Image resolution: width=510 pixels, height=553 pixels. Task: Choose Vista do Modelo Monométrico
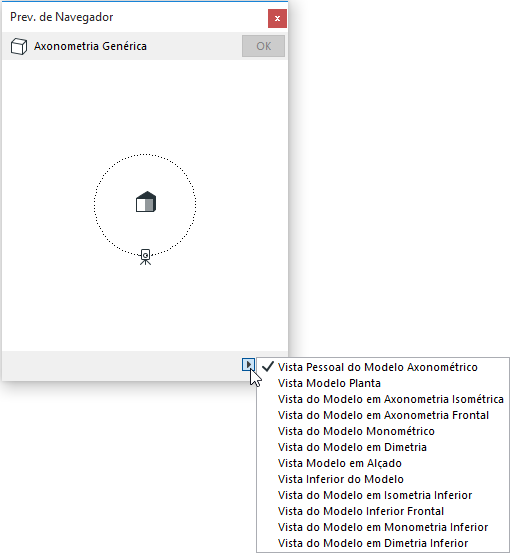click(383, 431)
